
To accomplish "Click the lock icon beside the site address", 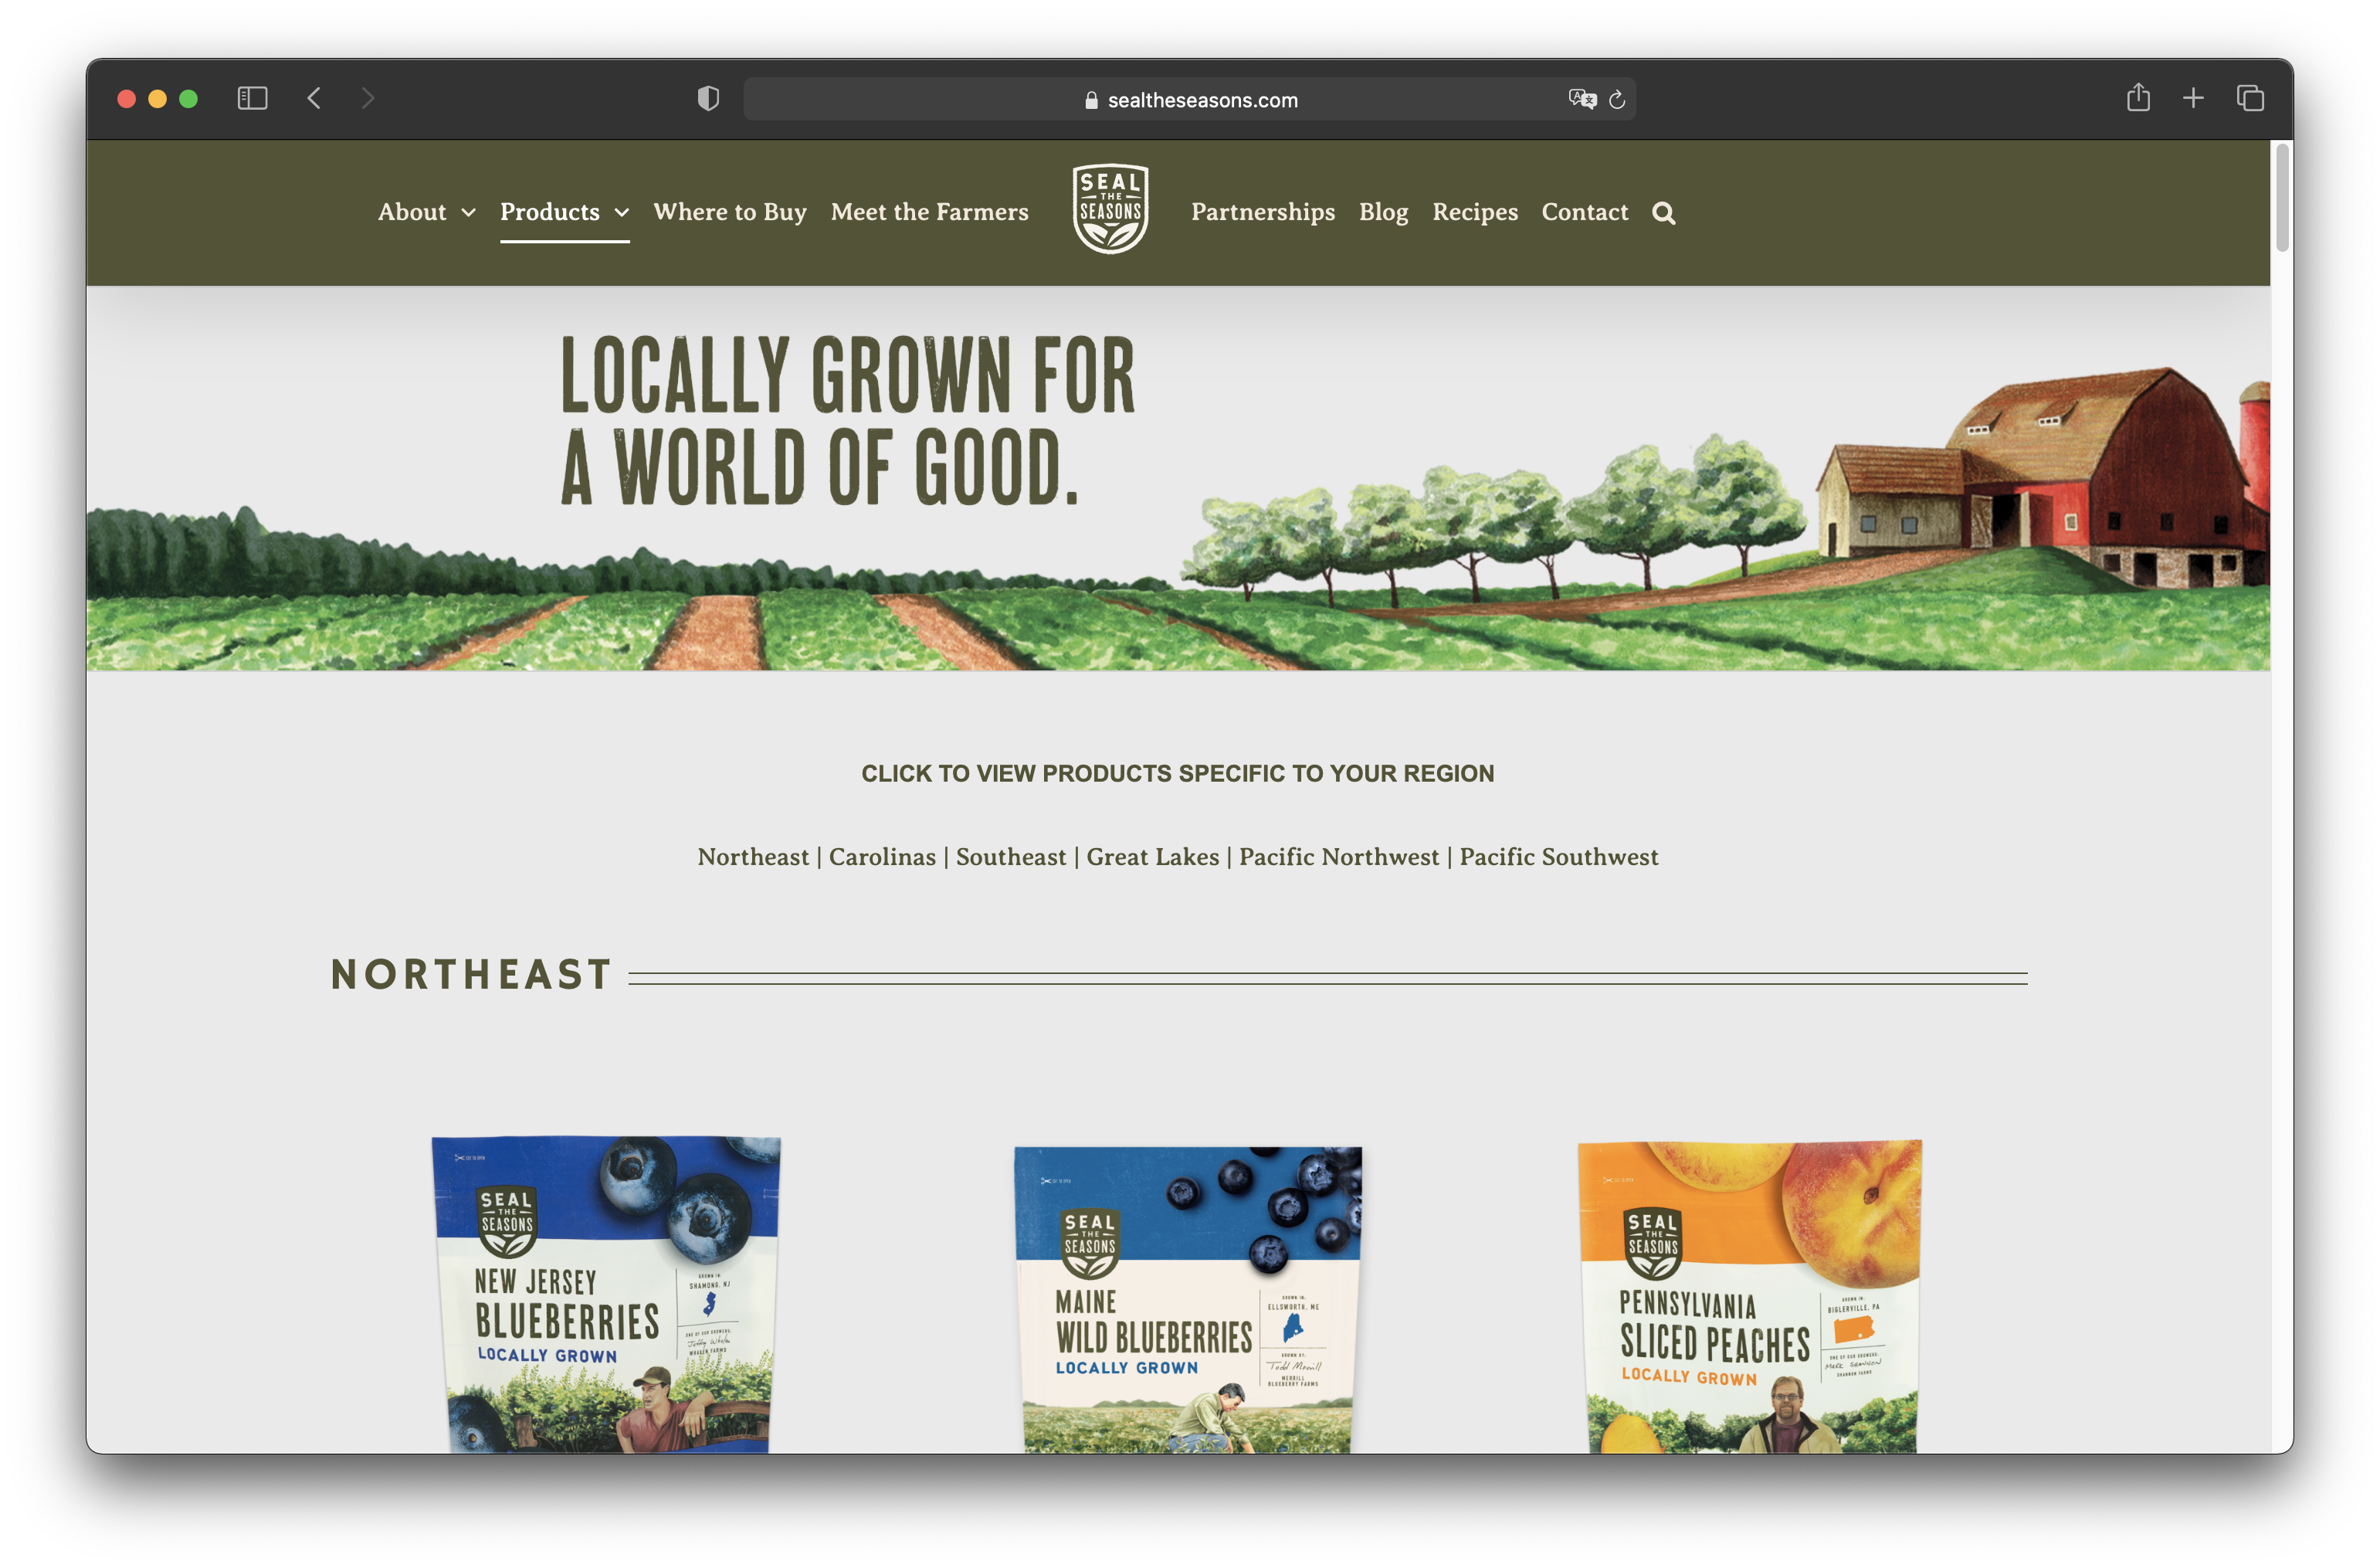I will (x=1091, y=100).
